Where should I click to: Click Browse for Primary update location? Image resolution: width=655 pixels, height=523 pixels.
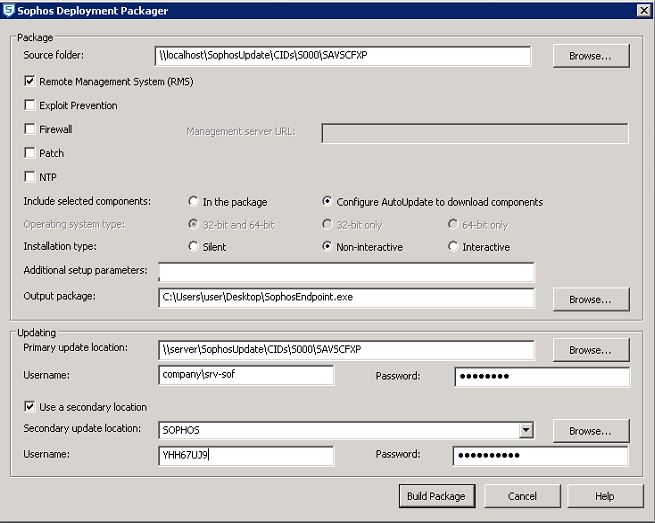591,350
